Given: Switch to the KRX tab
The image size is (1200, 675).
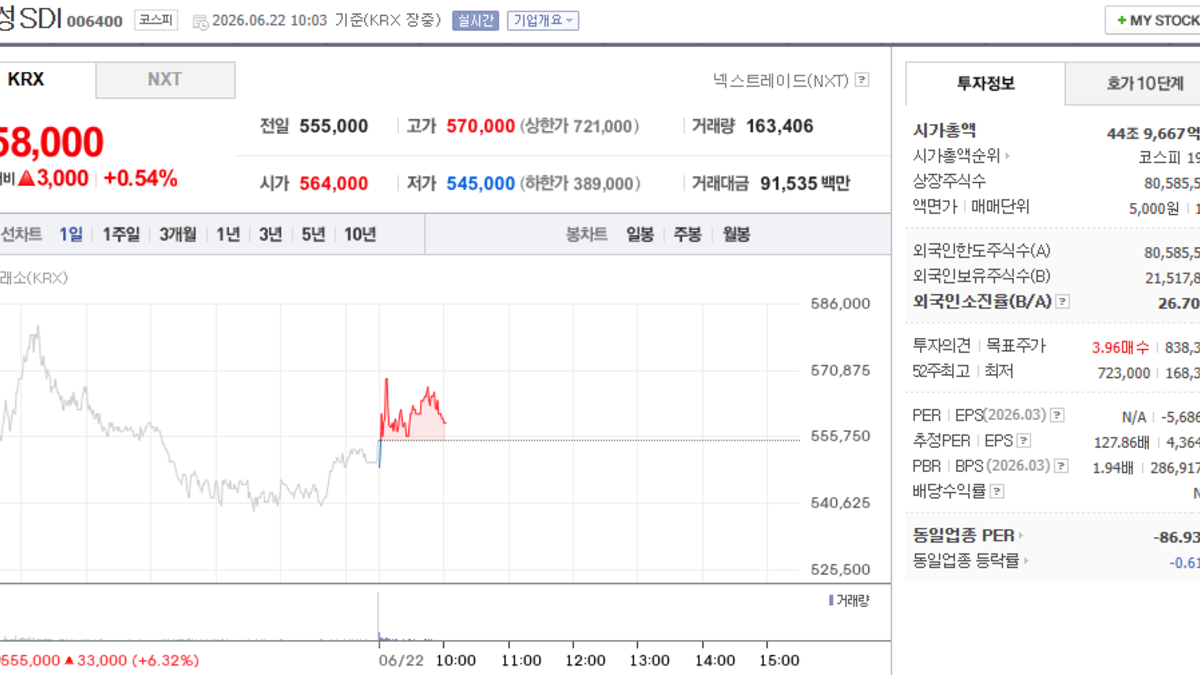Looking at the screenshot, I should [47, 80].
